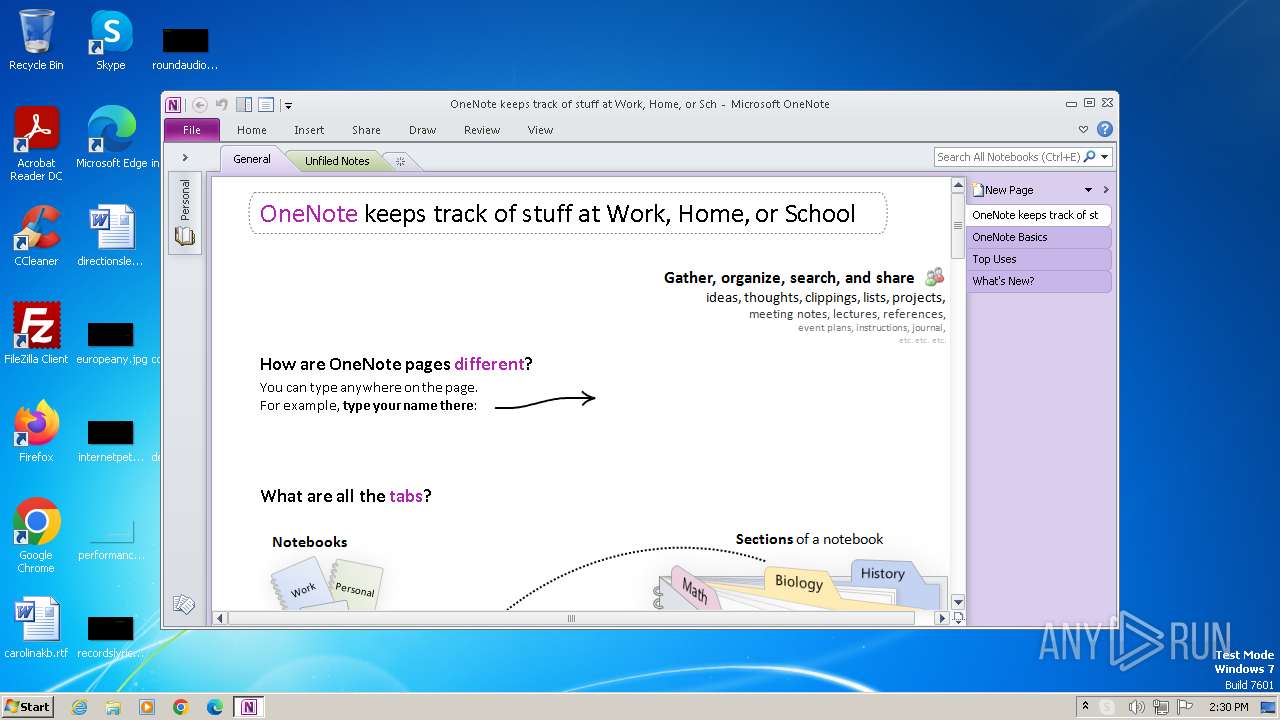Open Unfiled Notes icon at bottom of sidebar
The height and width of the screenshot is (720, 1280).
coord(184,604)
